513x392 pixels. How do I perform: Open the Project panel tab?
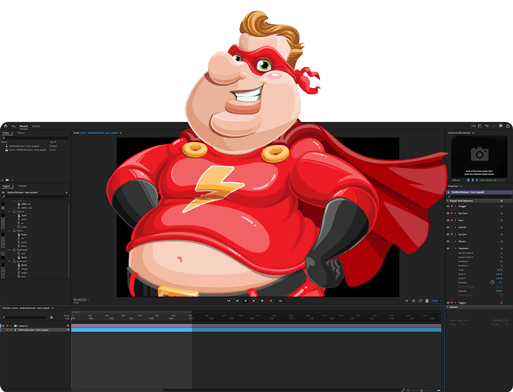pyautogui.click(x=6, y=133)
